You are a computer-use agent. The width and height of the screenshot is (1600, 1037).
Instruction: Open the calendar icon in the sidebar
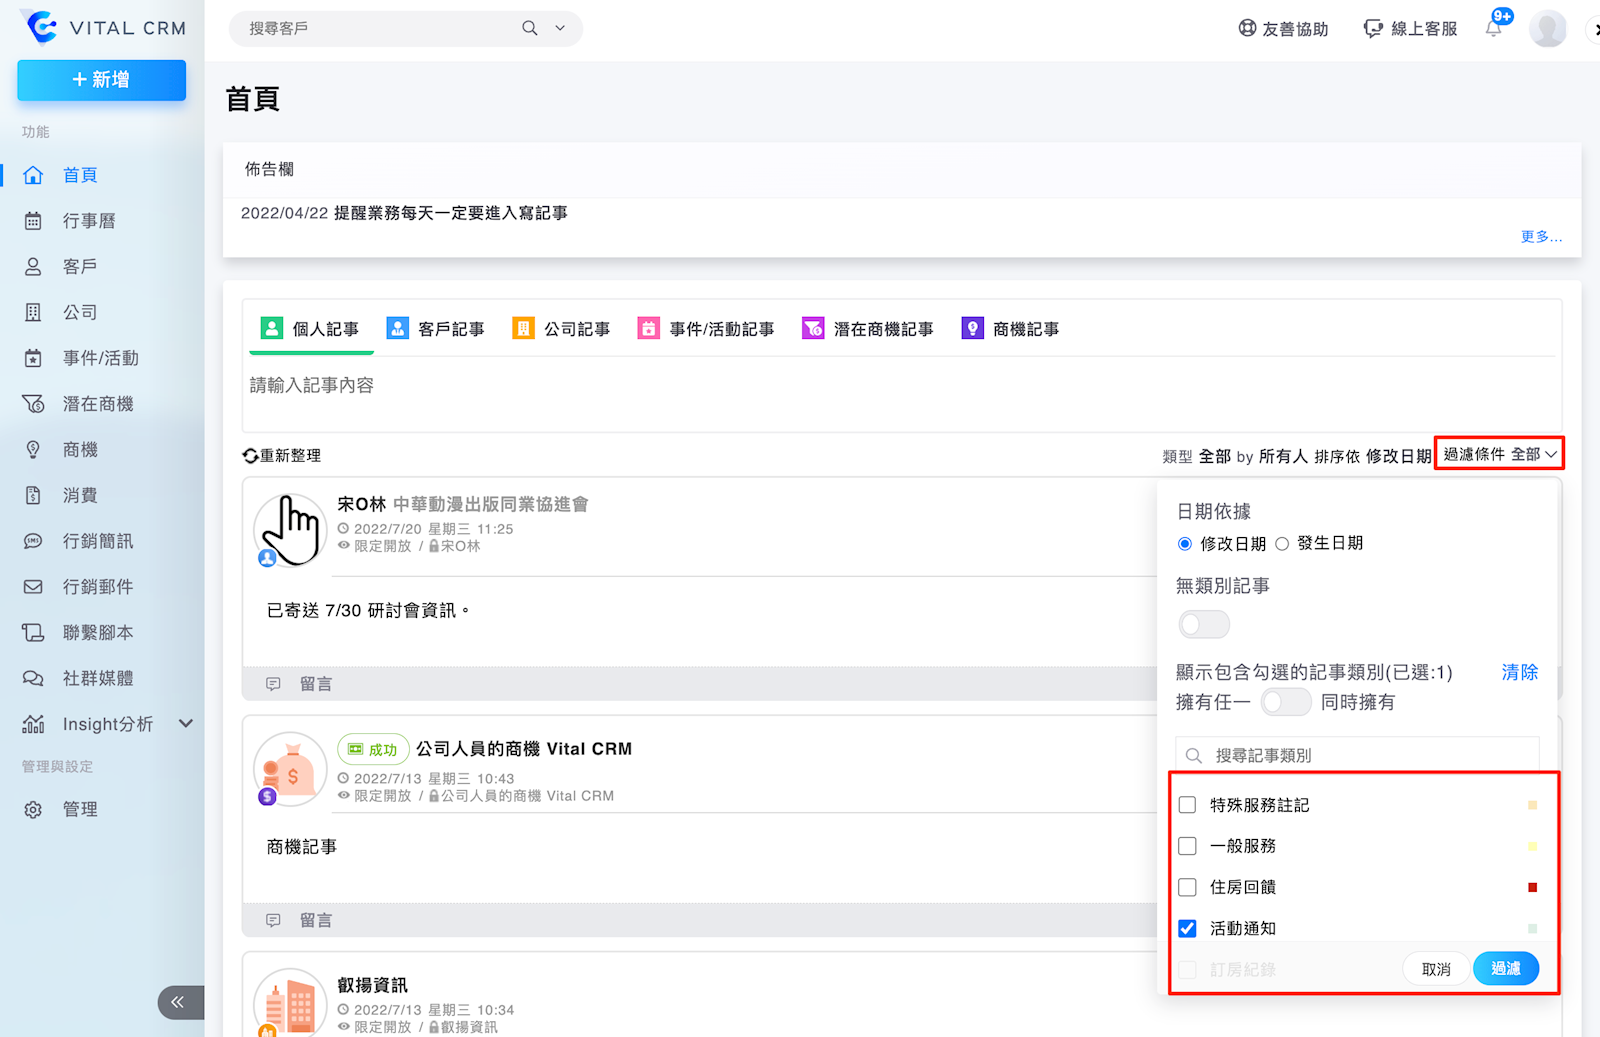[x=33, y=221]
